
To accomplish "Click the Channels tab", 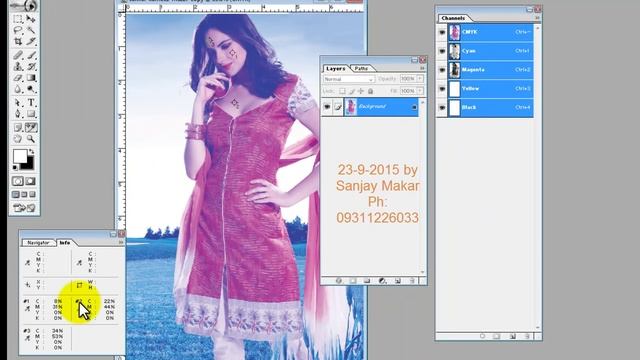I will 453,18.
